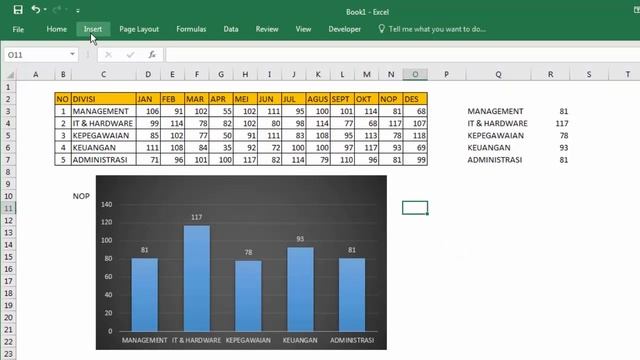Click the greyed Redo icon

pos(56,9)
